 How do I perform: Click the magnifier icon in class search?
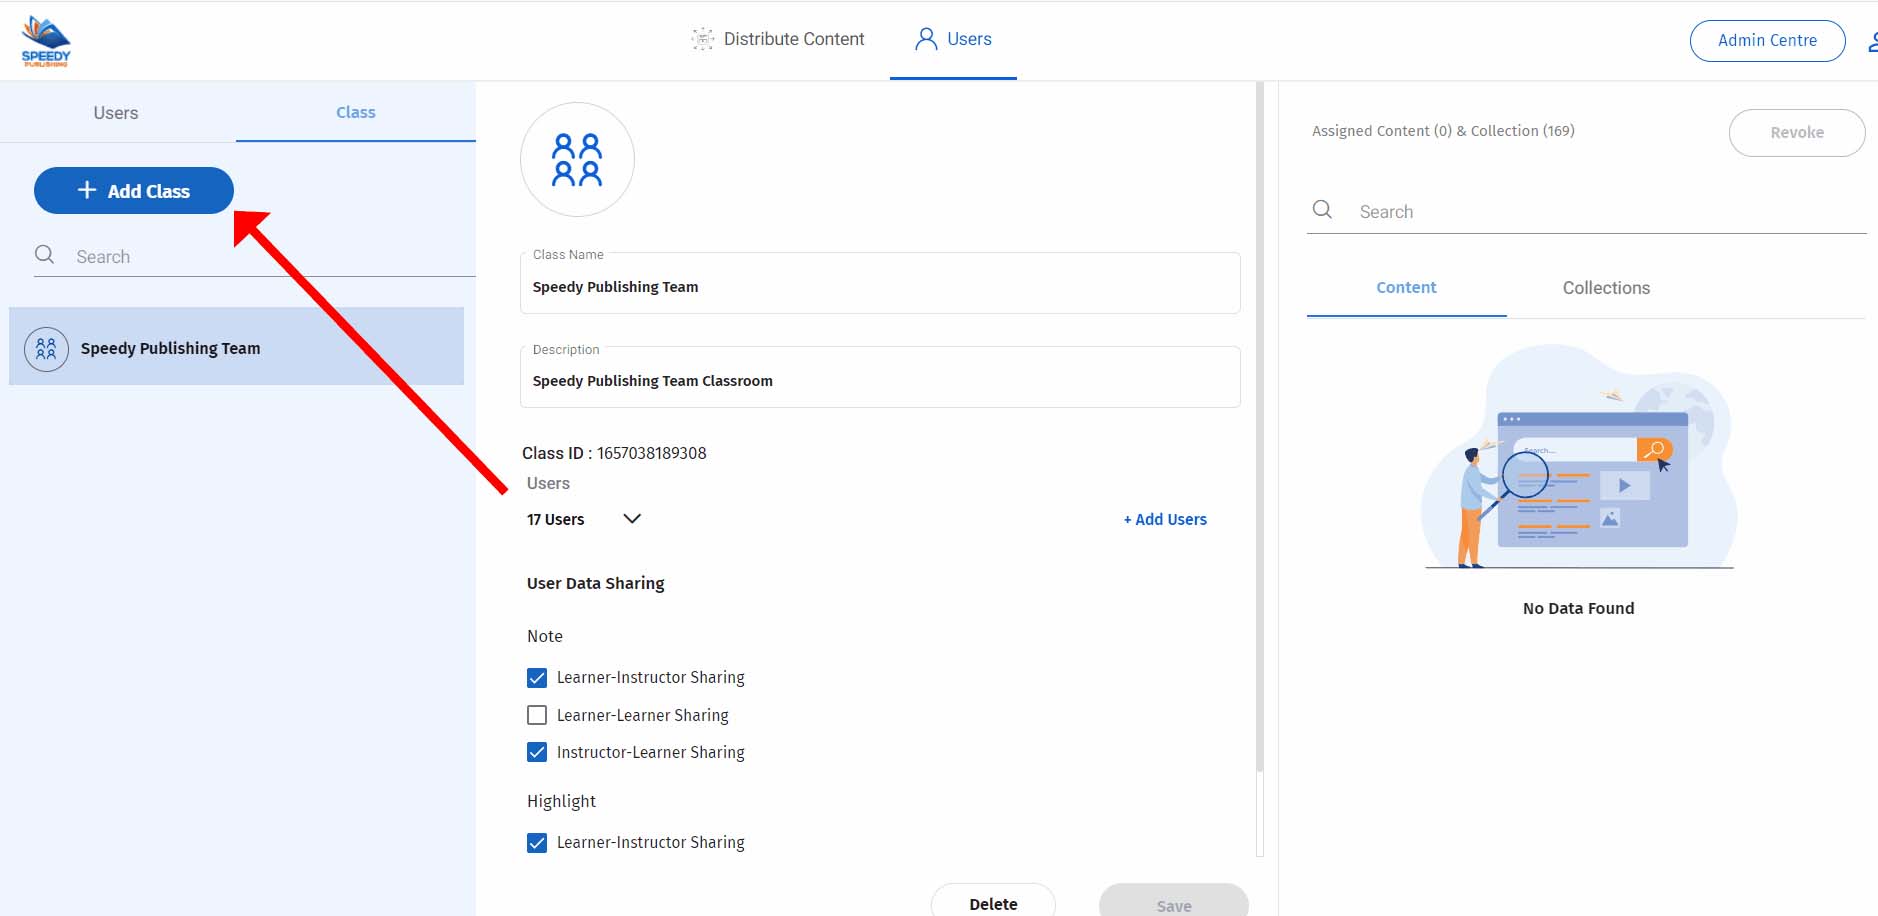point(45,255)
